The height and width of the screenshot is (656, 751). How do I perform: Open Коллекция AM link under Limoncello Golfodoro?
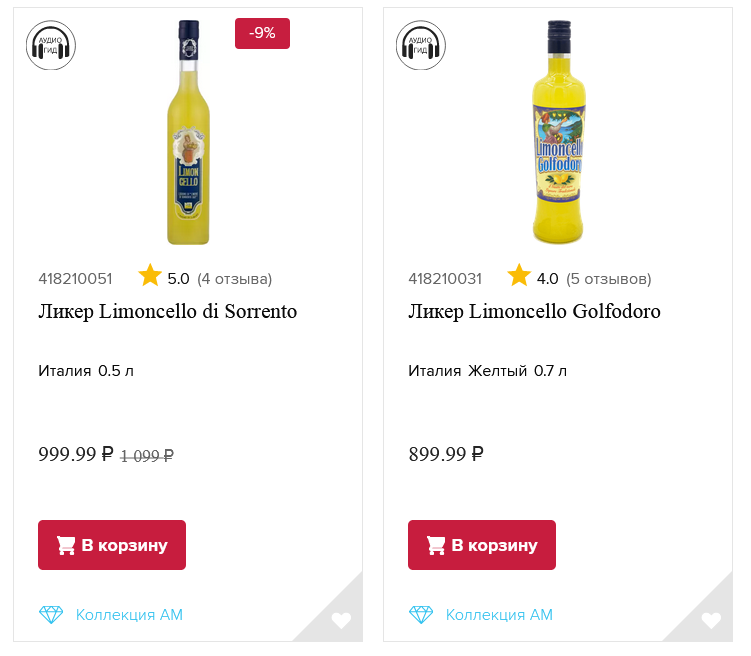pos(499,615)
